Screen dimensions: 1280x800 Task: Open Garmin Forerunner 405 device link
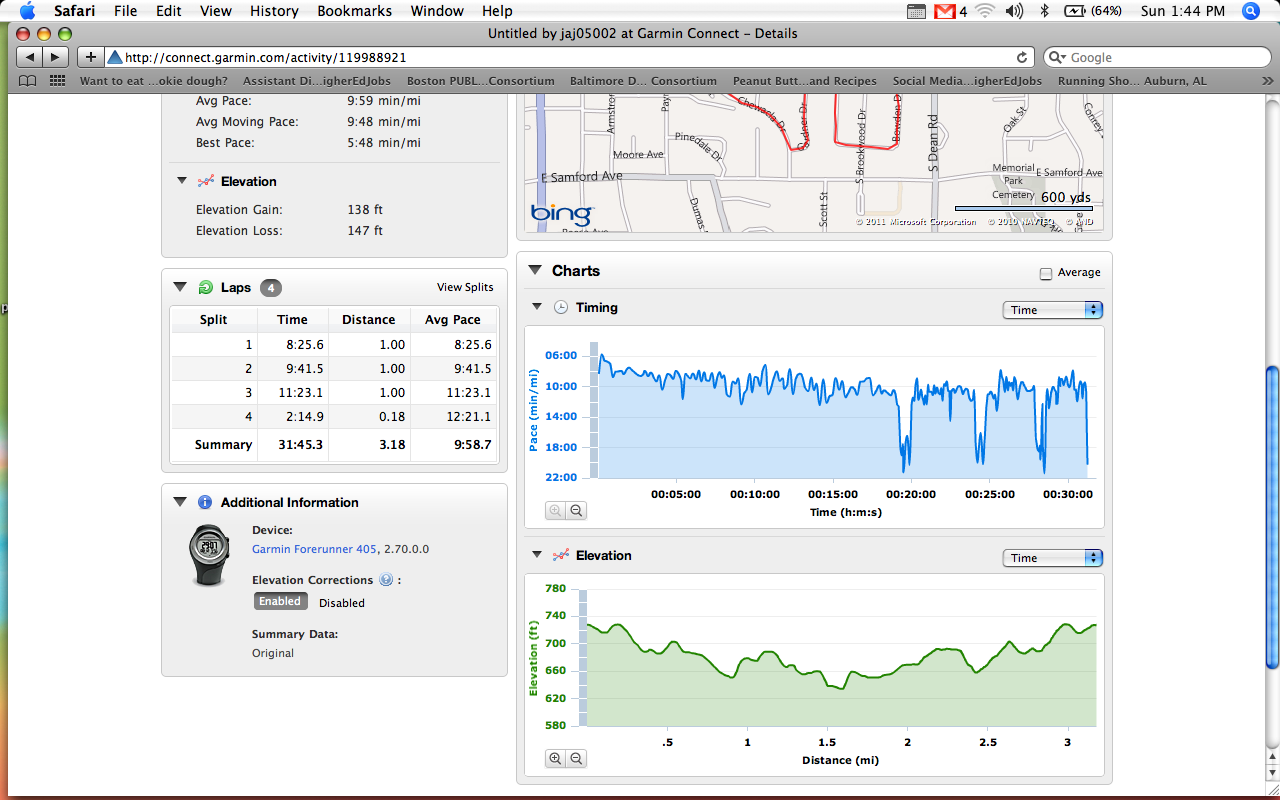(314, 549)
